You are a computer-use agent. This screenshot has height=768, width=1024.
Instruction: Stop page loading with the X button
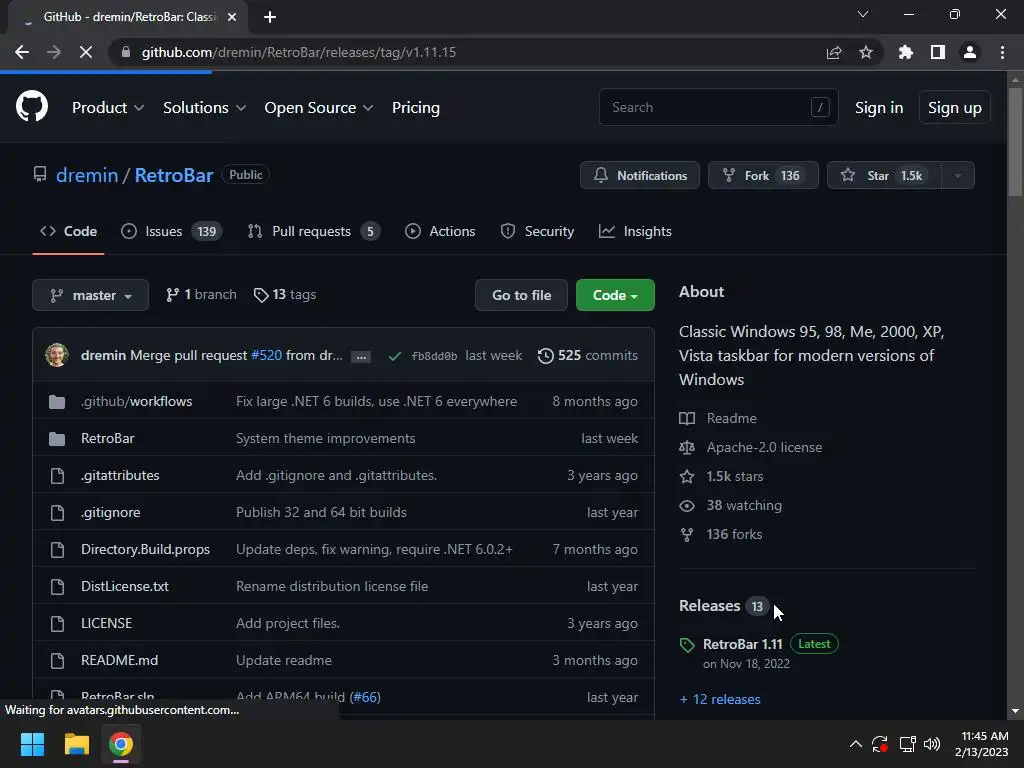[x=86, y=52]
